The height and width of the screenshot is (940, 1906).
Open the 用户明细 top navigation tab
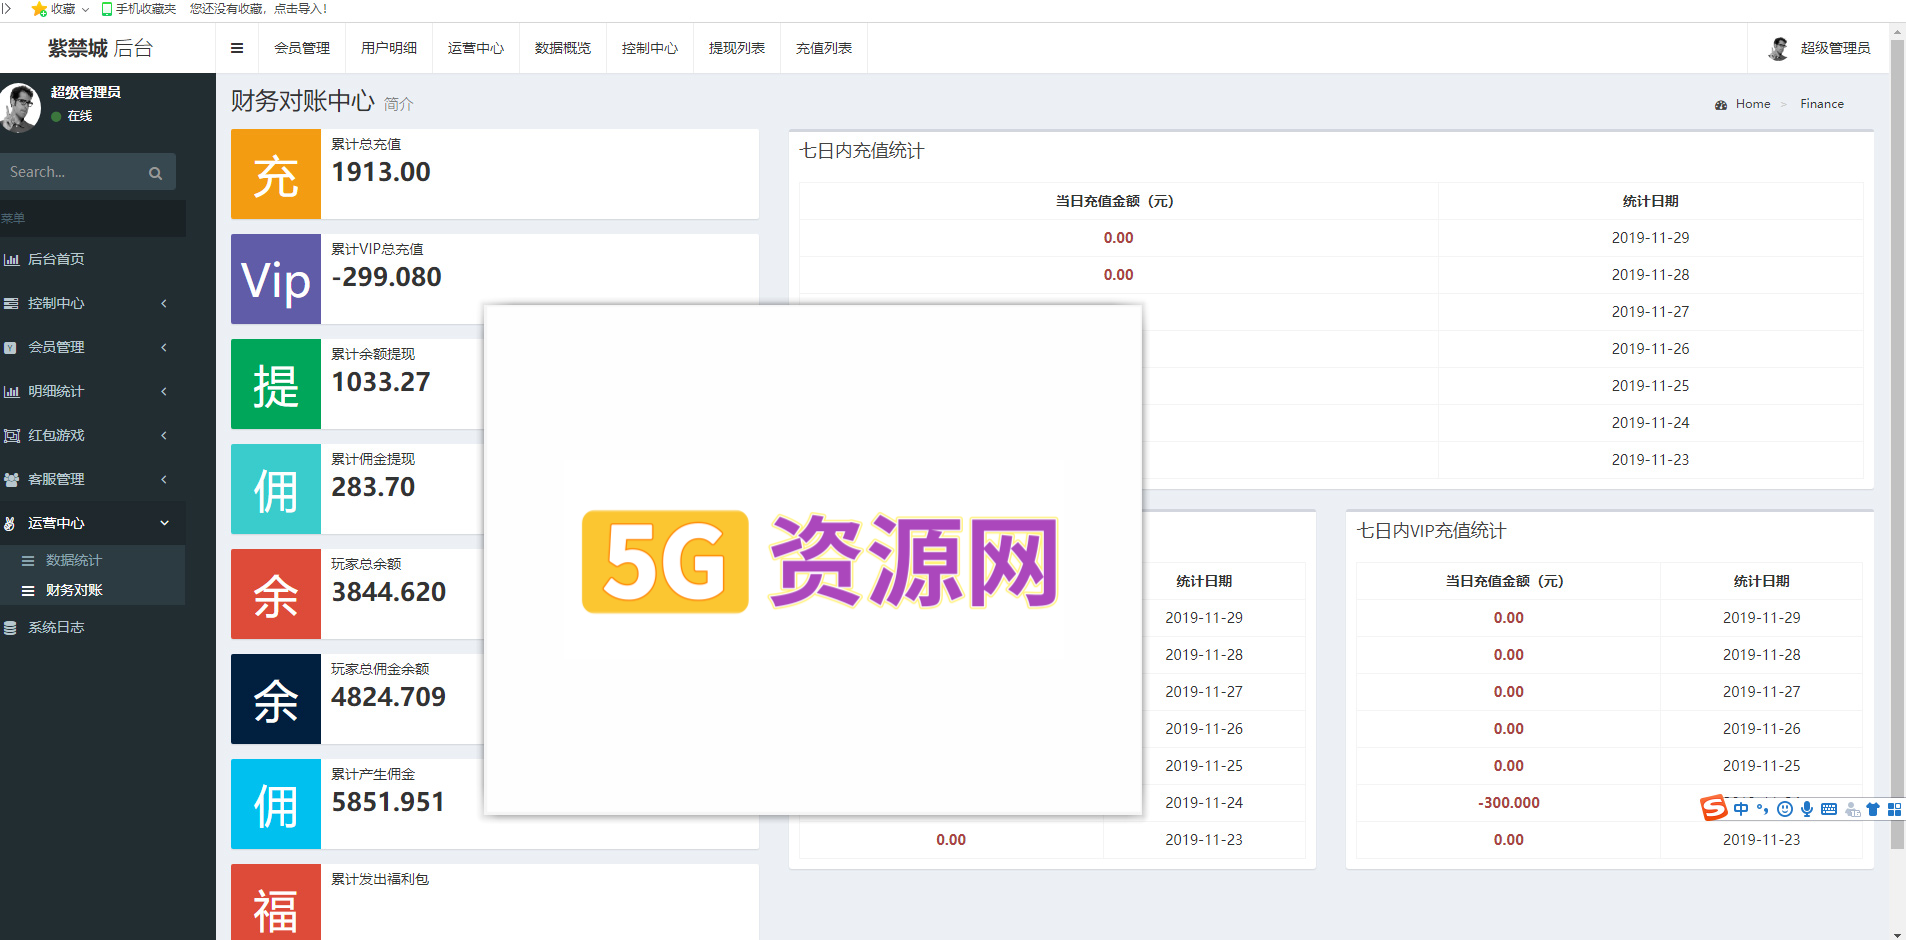pos(389,48)
